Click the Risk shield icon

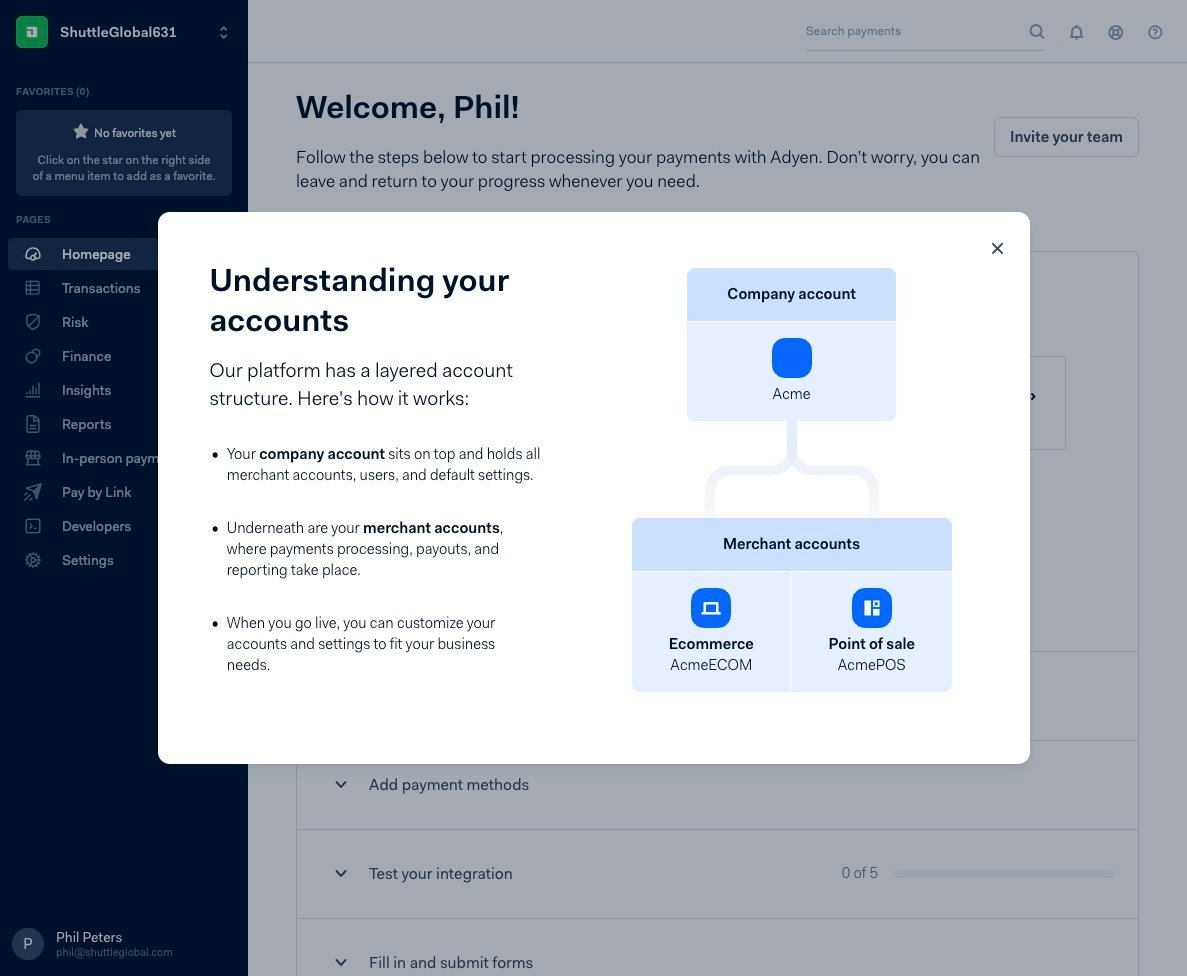coord(33,322)
